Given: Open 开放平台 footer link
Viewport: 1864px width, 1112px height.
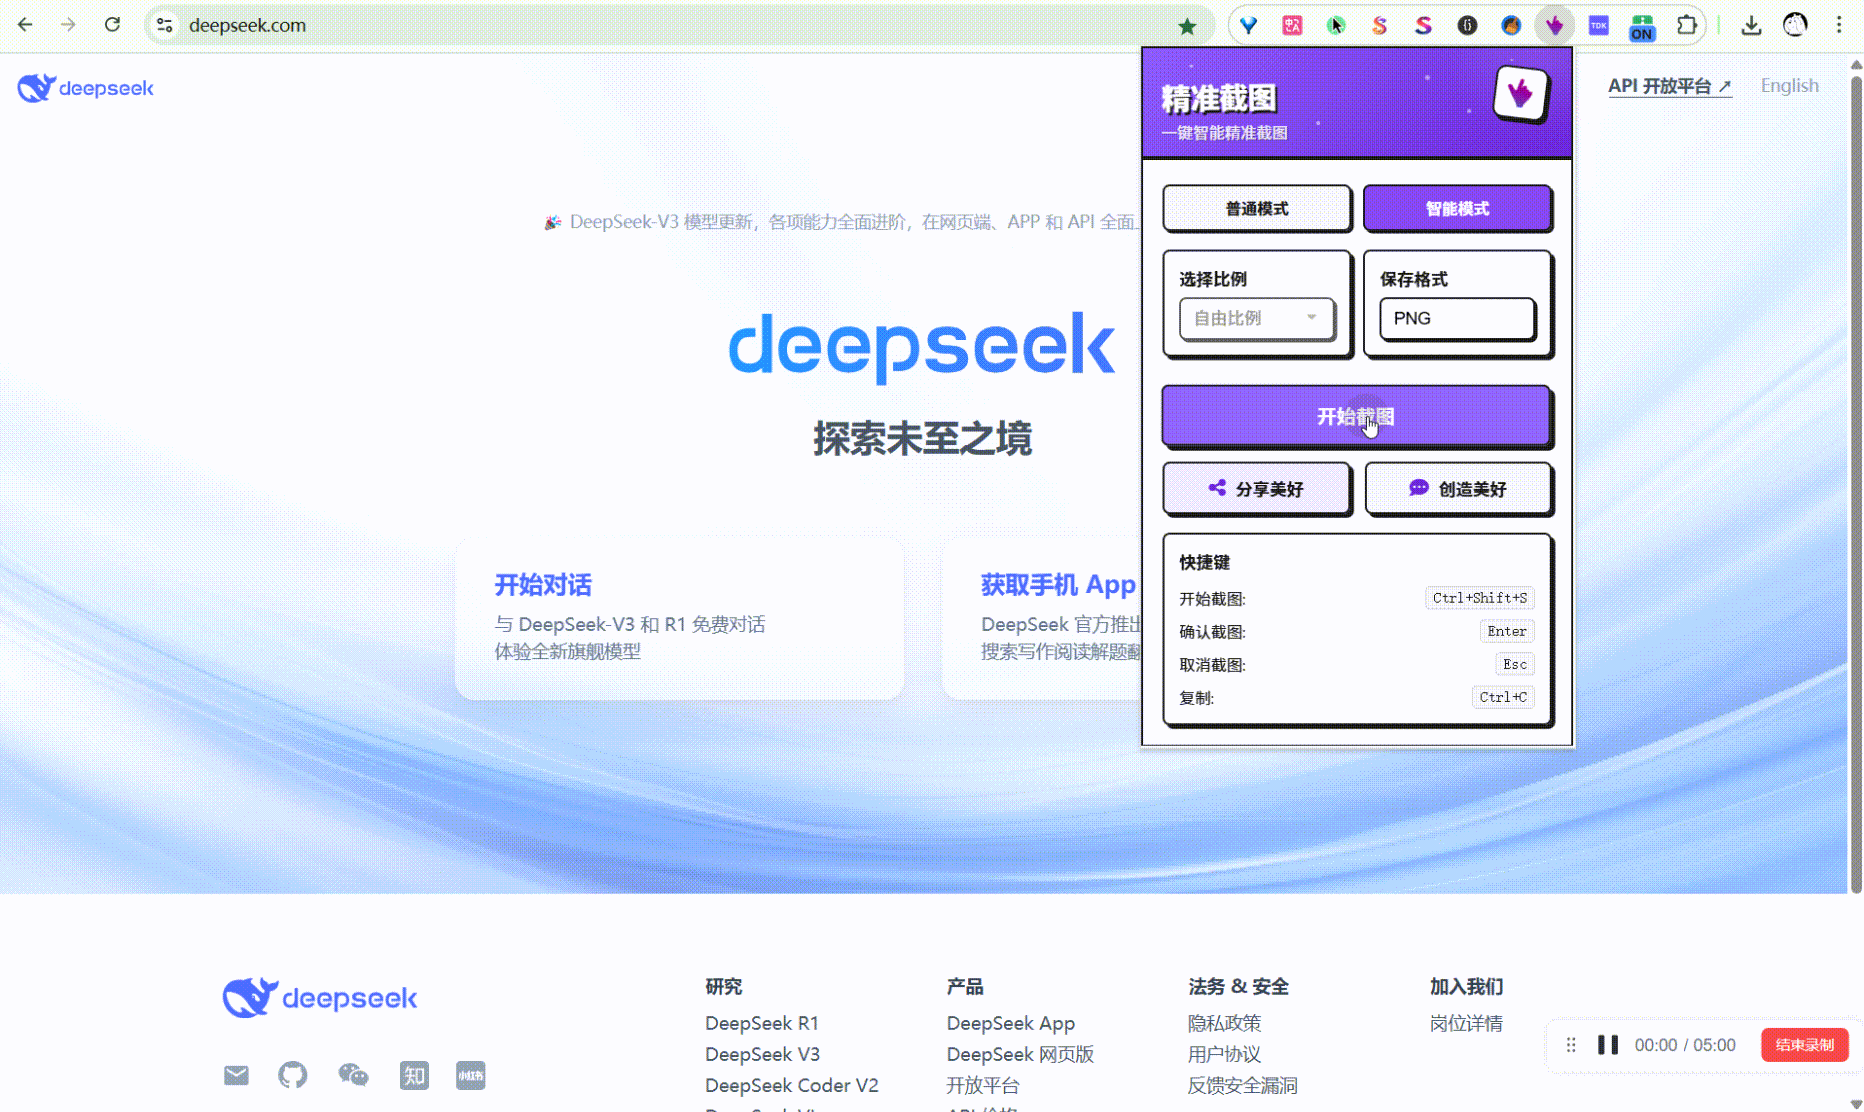Looking at the screenshot, I should point(983,1085).
